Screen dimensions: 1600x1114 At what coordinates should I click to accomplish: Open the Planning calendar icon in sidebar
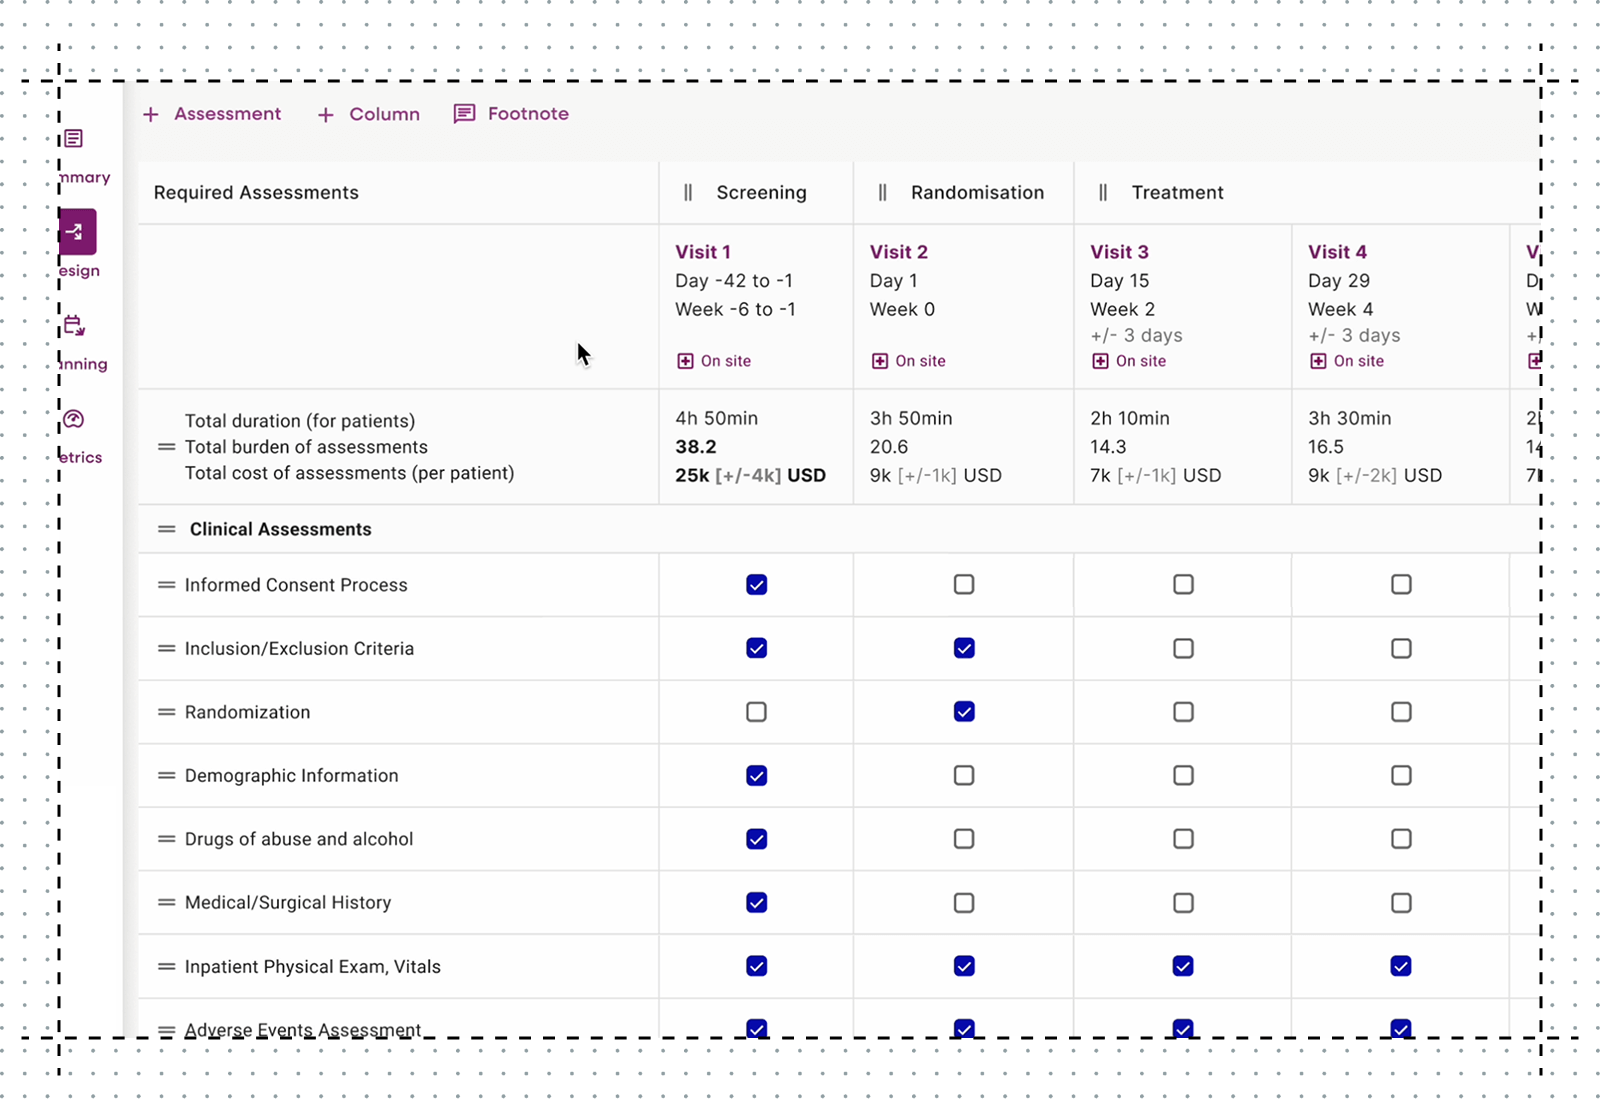click(x=74, y=325)
